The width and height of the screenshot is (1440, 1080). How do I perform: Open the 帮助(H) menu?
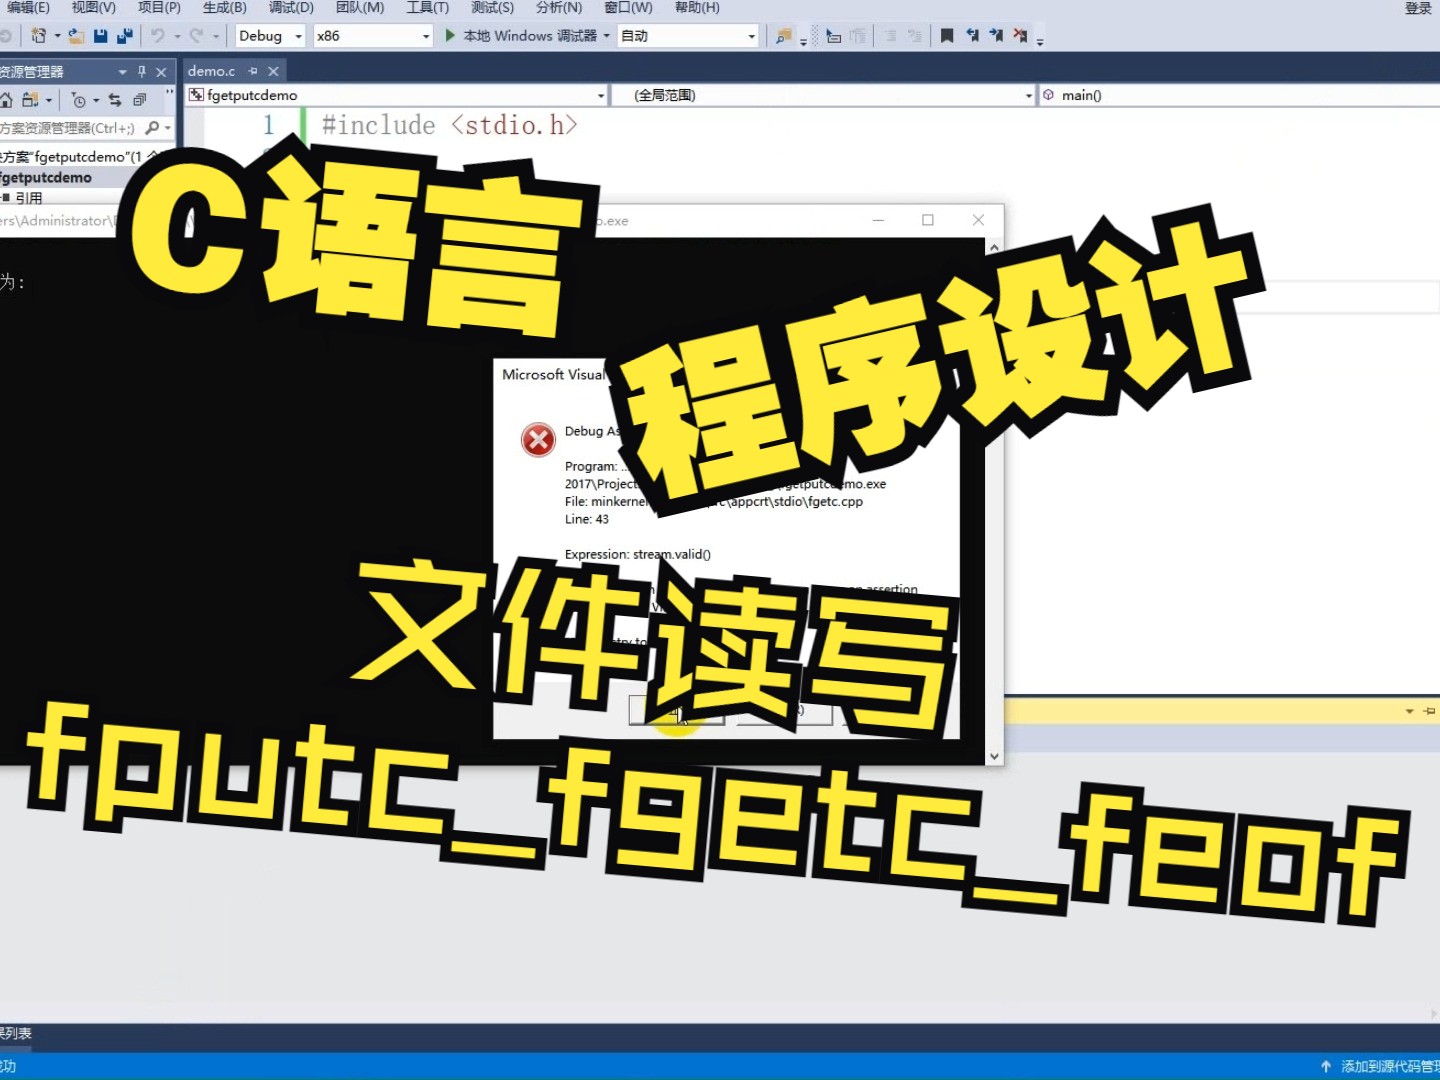697,7
